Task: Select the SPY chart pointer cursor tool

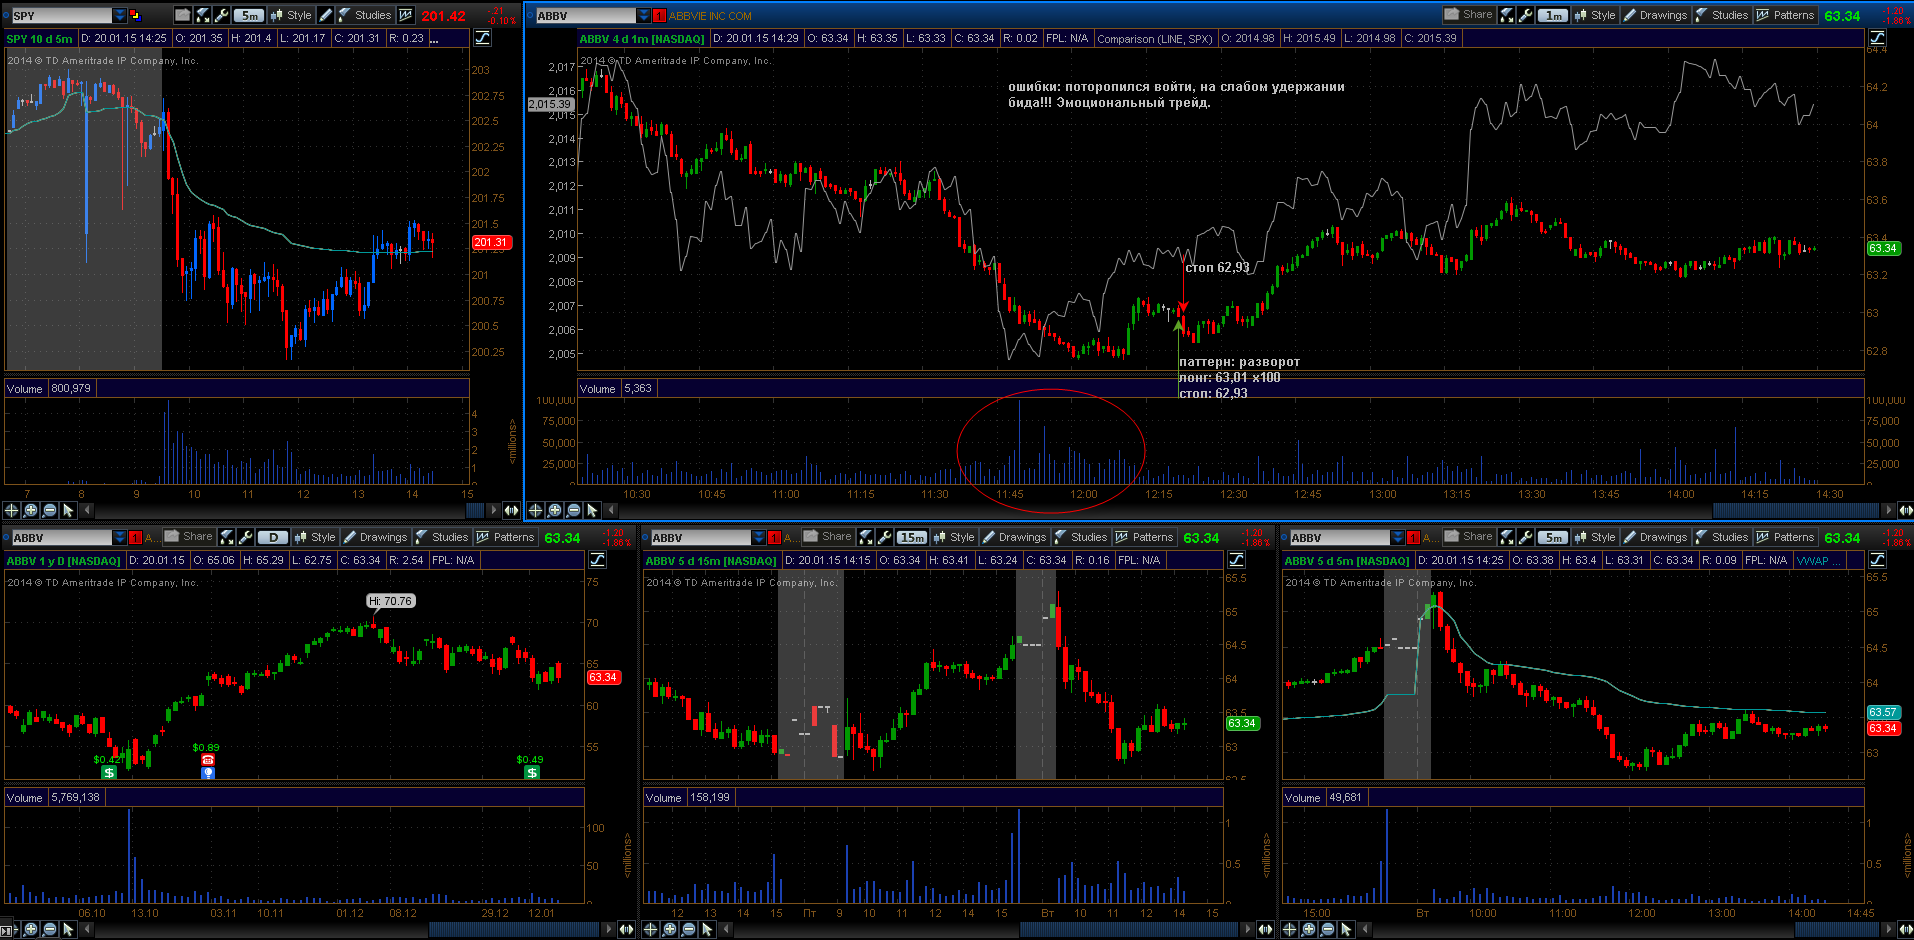Action: pyautogui.click(x=68, y=510)
